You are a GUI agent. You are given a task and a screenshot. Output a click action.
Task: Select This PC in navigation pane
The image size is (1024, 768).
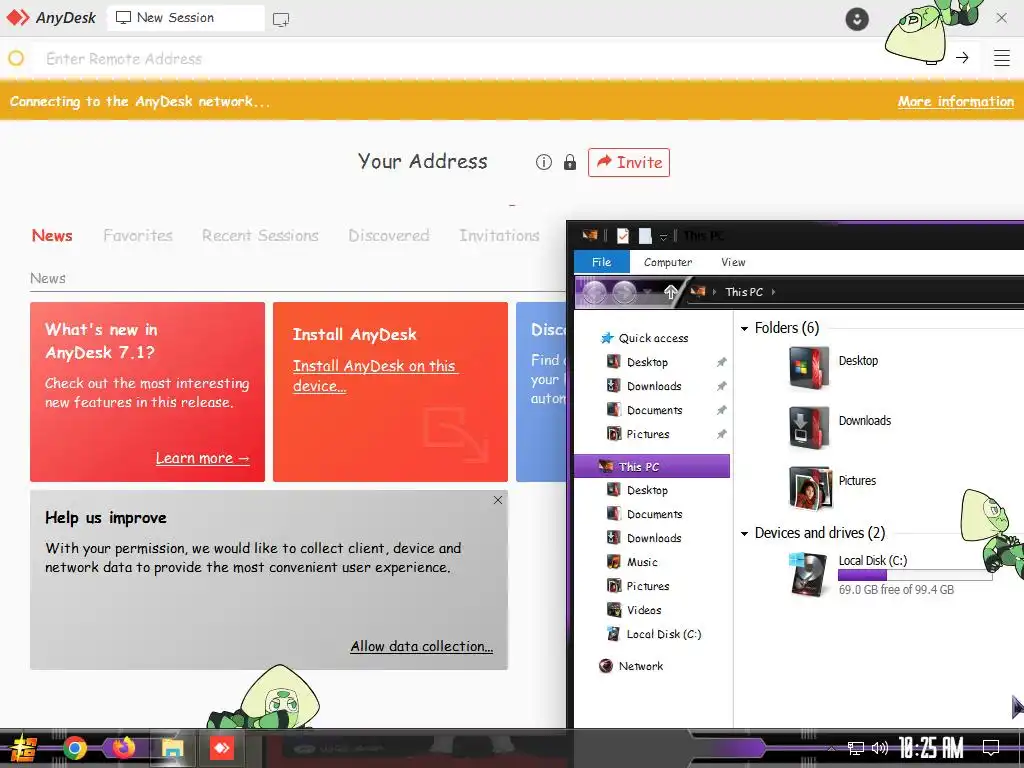pyautogui.click(x=652, y=466)
